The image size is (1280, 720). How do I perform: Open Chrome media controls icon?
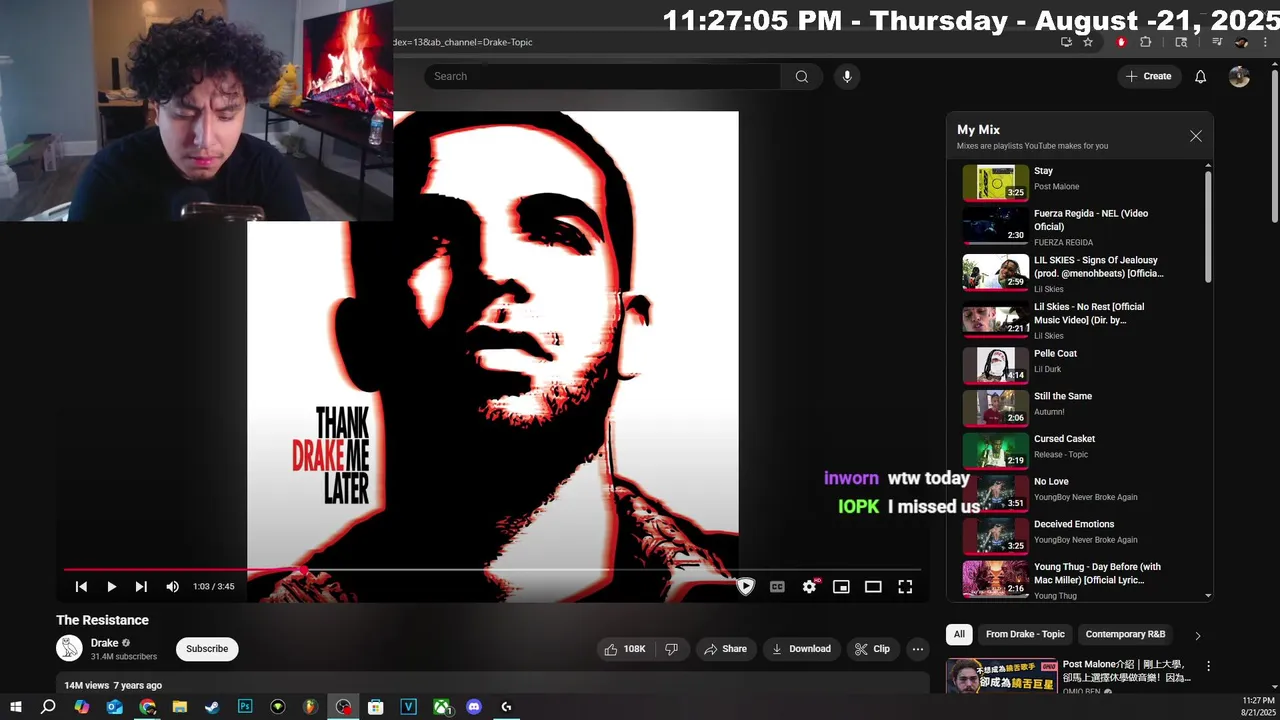pos(1217,42)
